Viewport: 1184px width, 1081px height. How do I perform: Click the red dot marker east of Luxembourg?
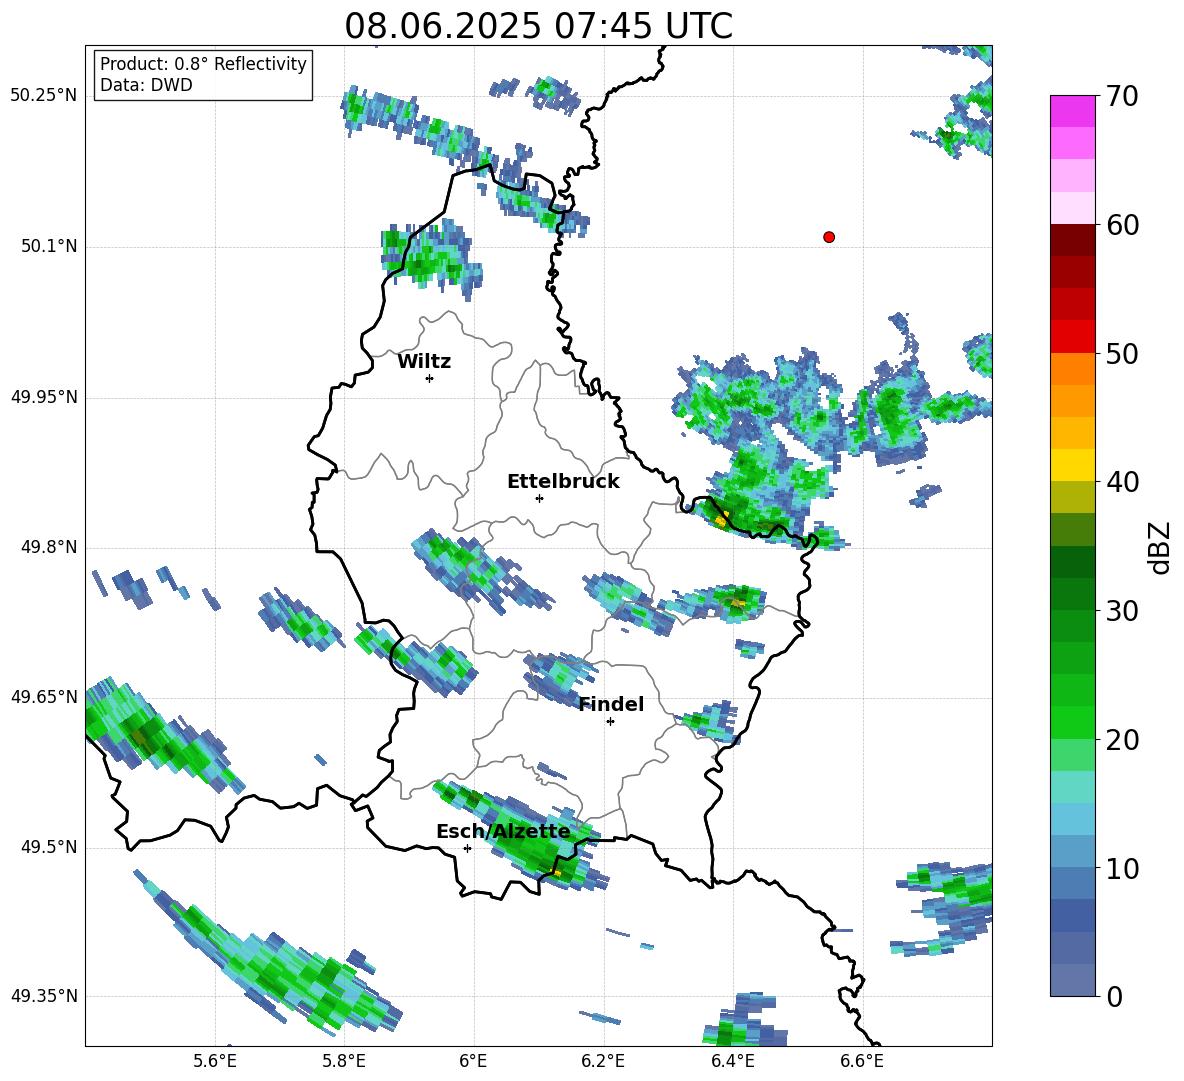point(828,237)
